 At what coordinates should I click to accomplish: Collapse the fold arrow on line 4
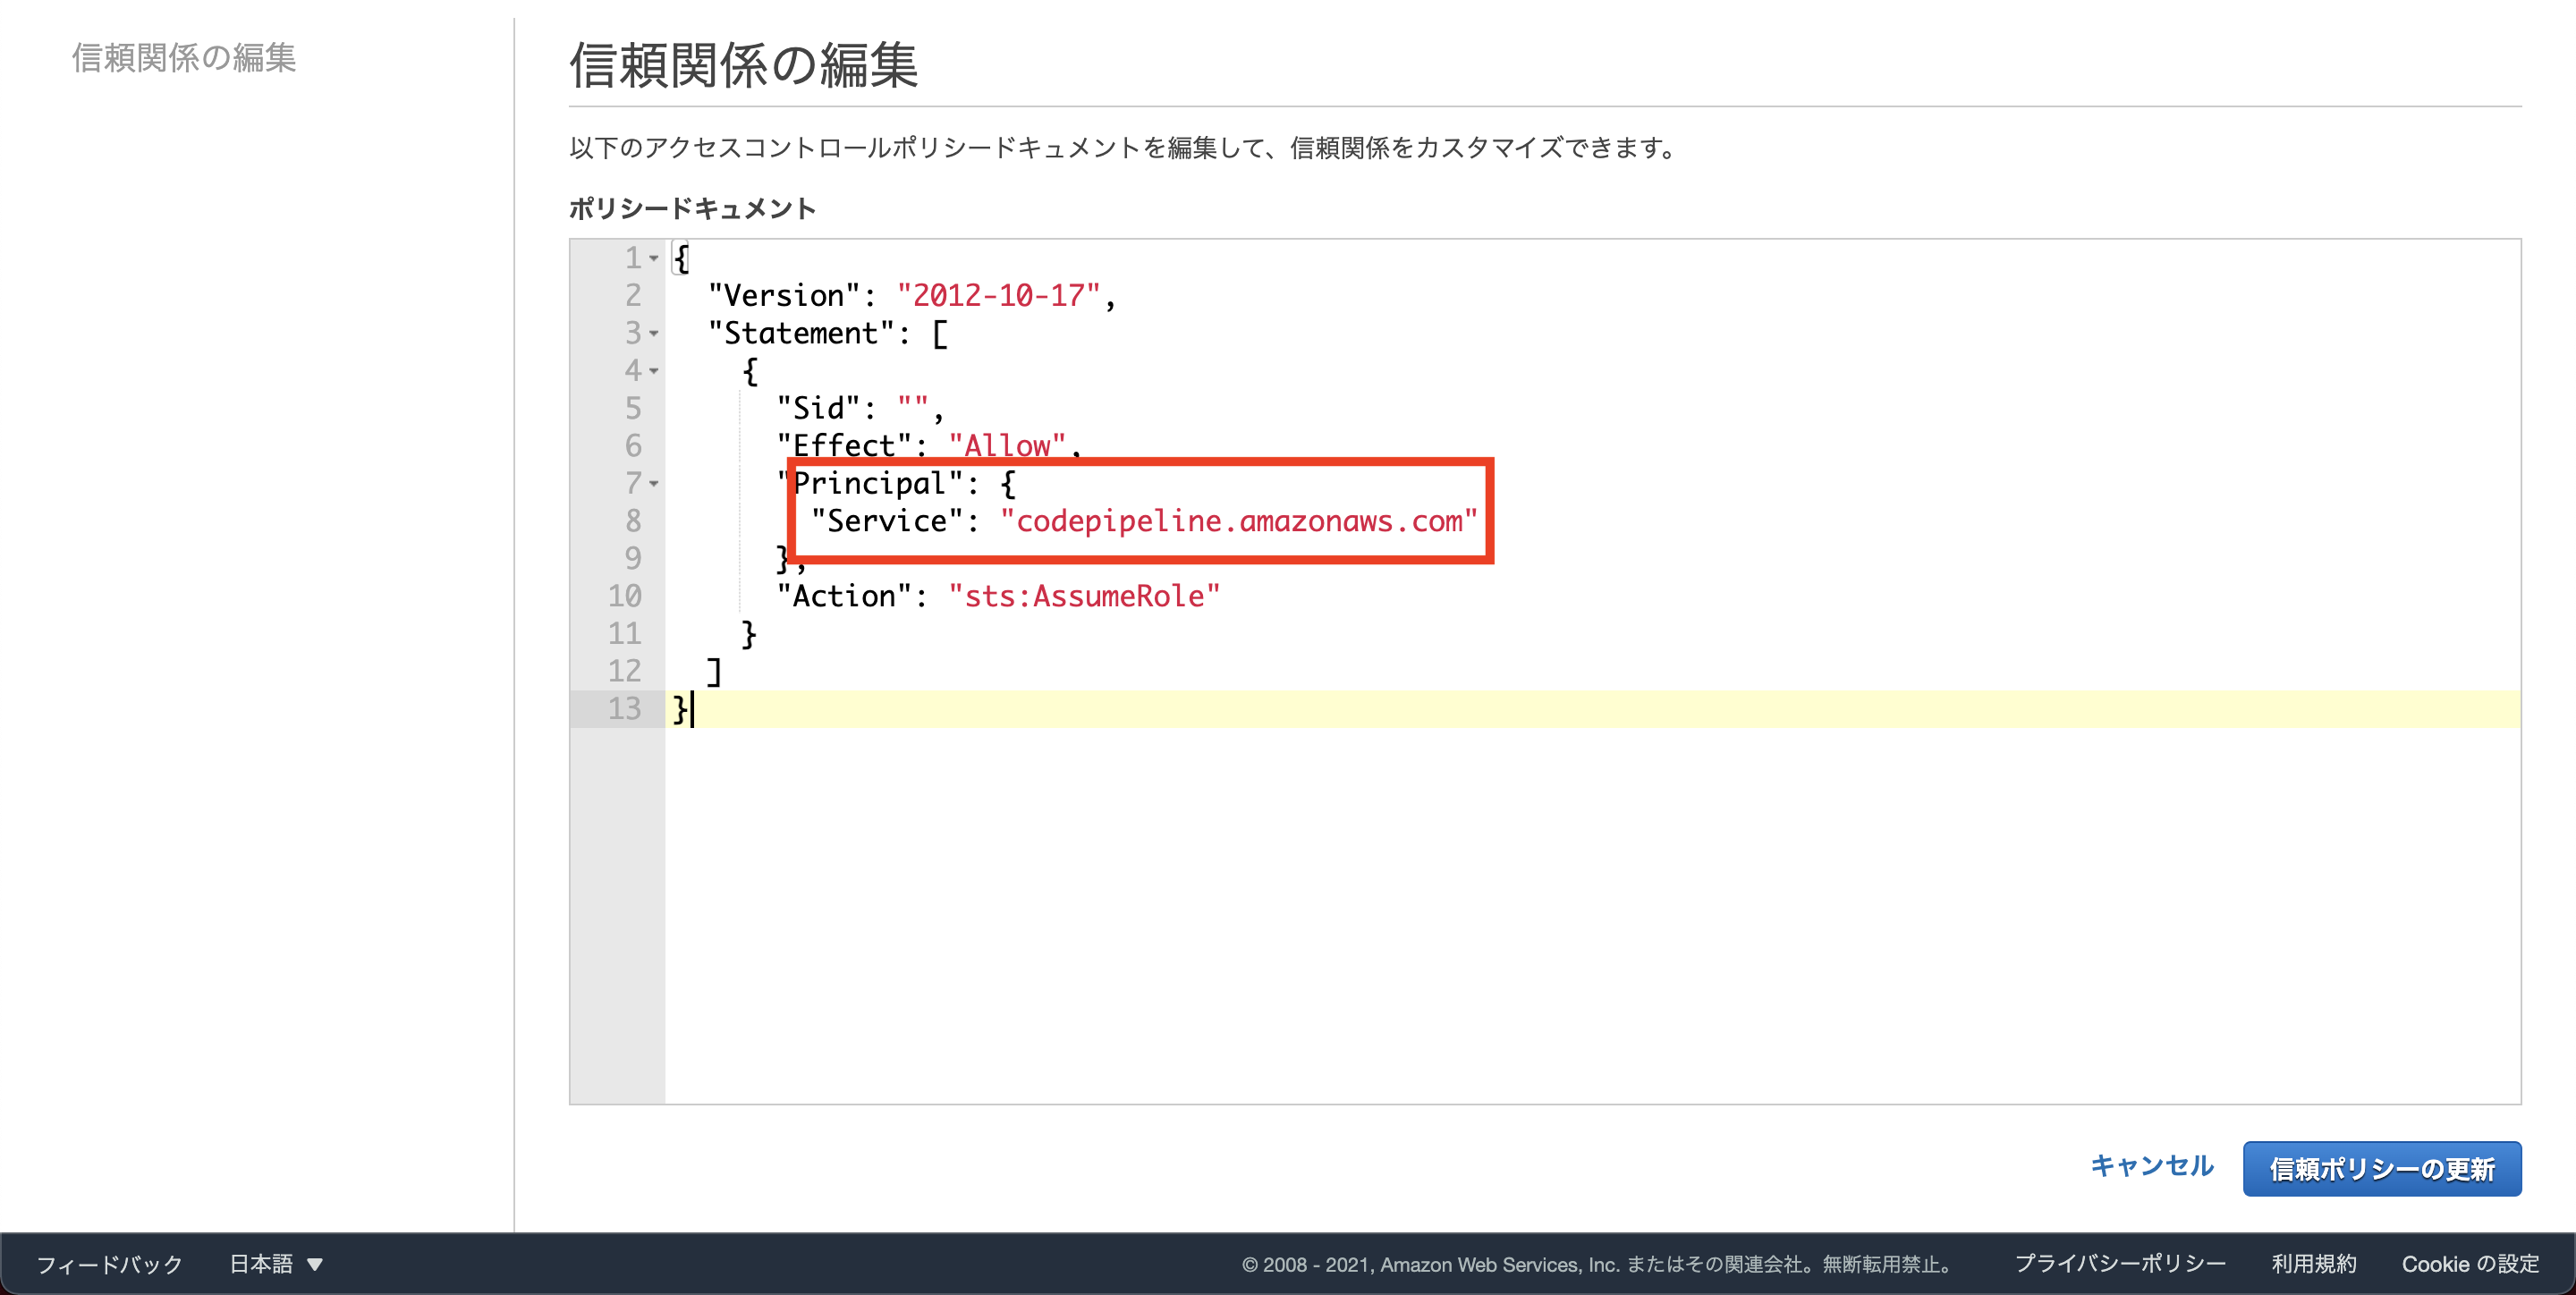click(x=654, y=371)
